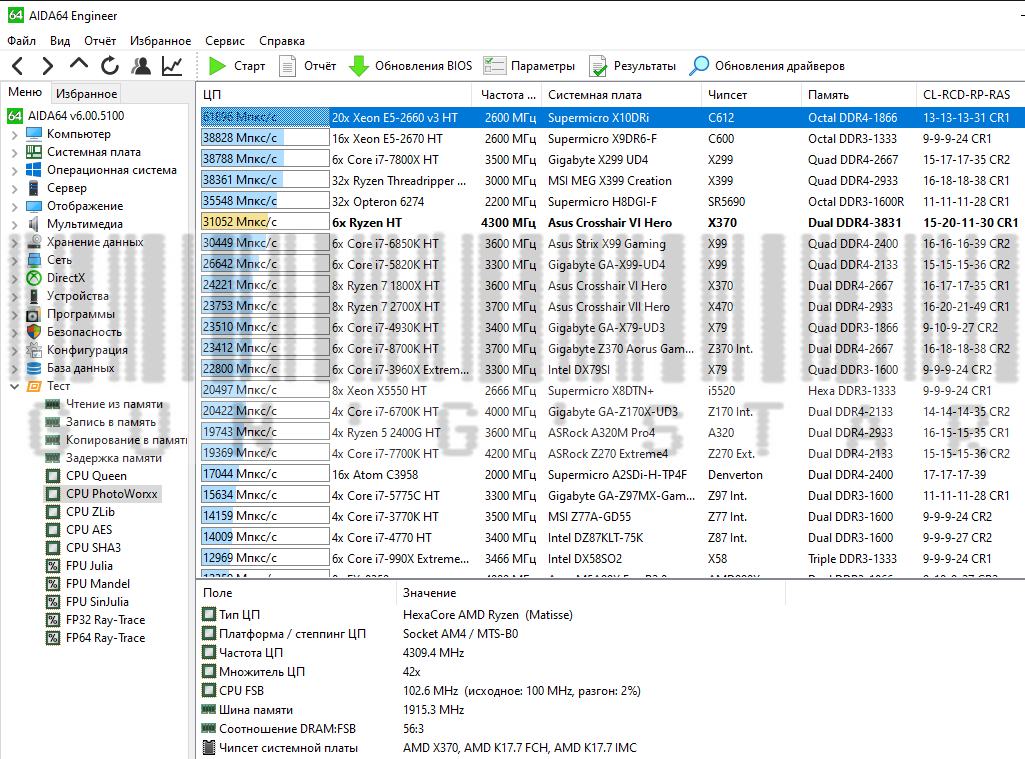
Task: Click the Конфигурация icon in the tree
Action: [34, 350]
